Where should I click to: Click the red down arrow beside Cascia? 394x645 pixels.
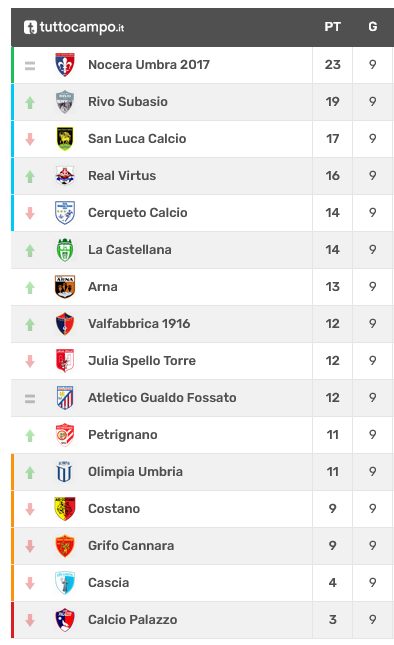[x=30, y=583]
